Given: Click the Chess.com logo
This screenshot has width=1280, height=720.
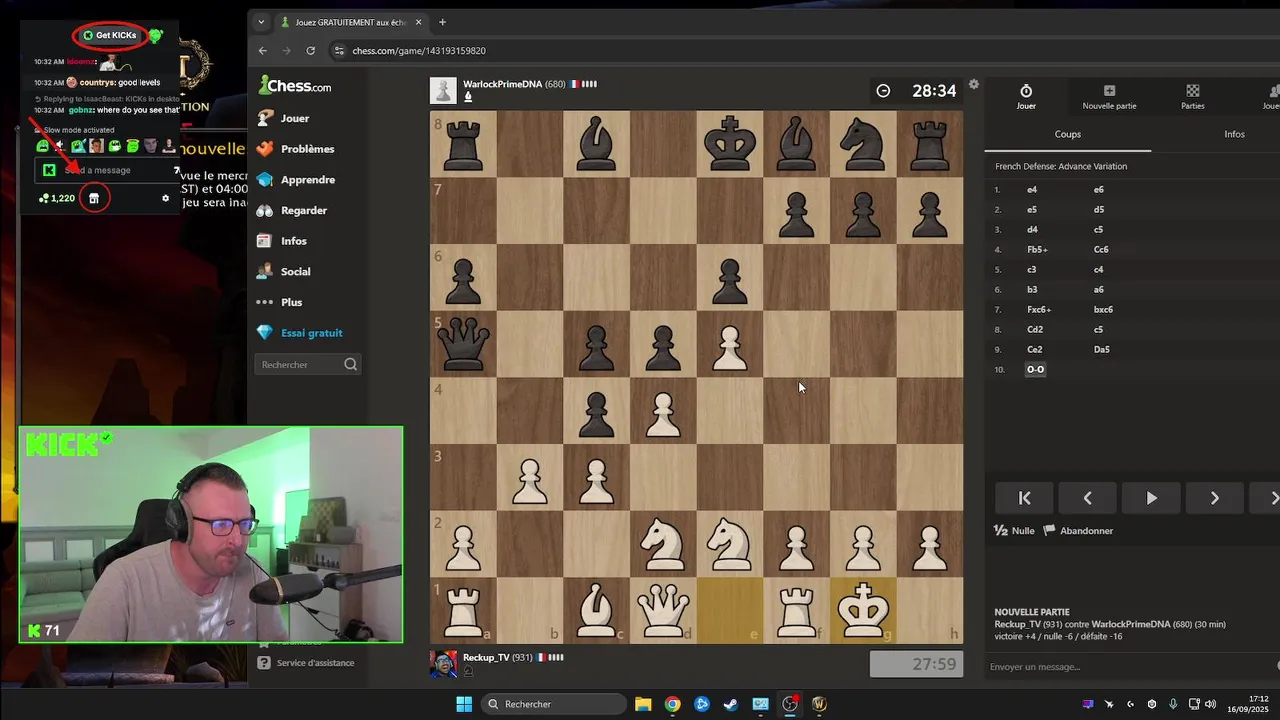Looking at the screenshot, I should [x=295, y=86].
